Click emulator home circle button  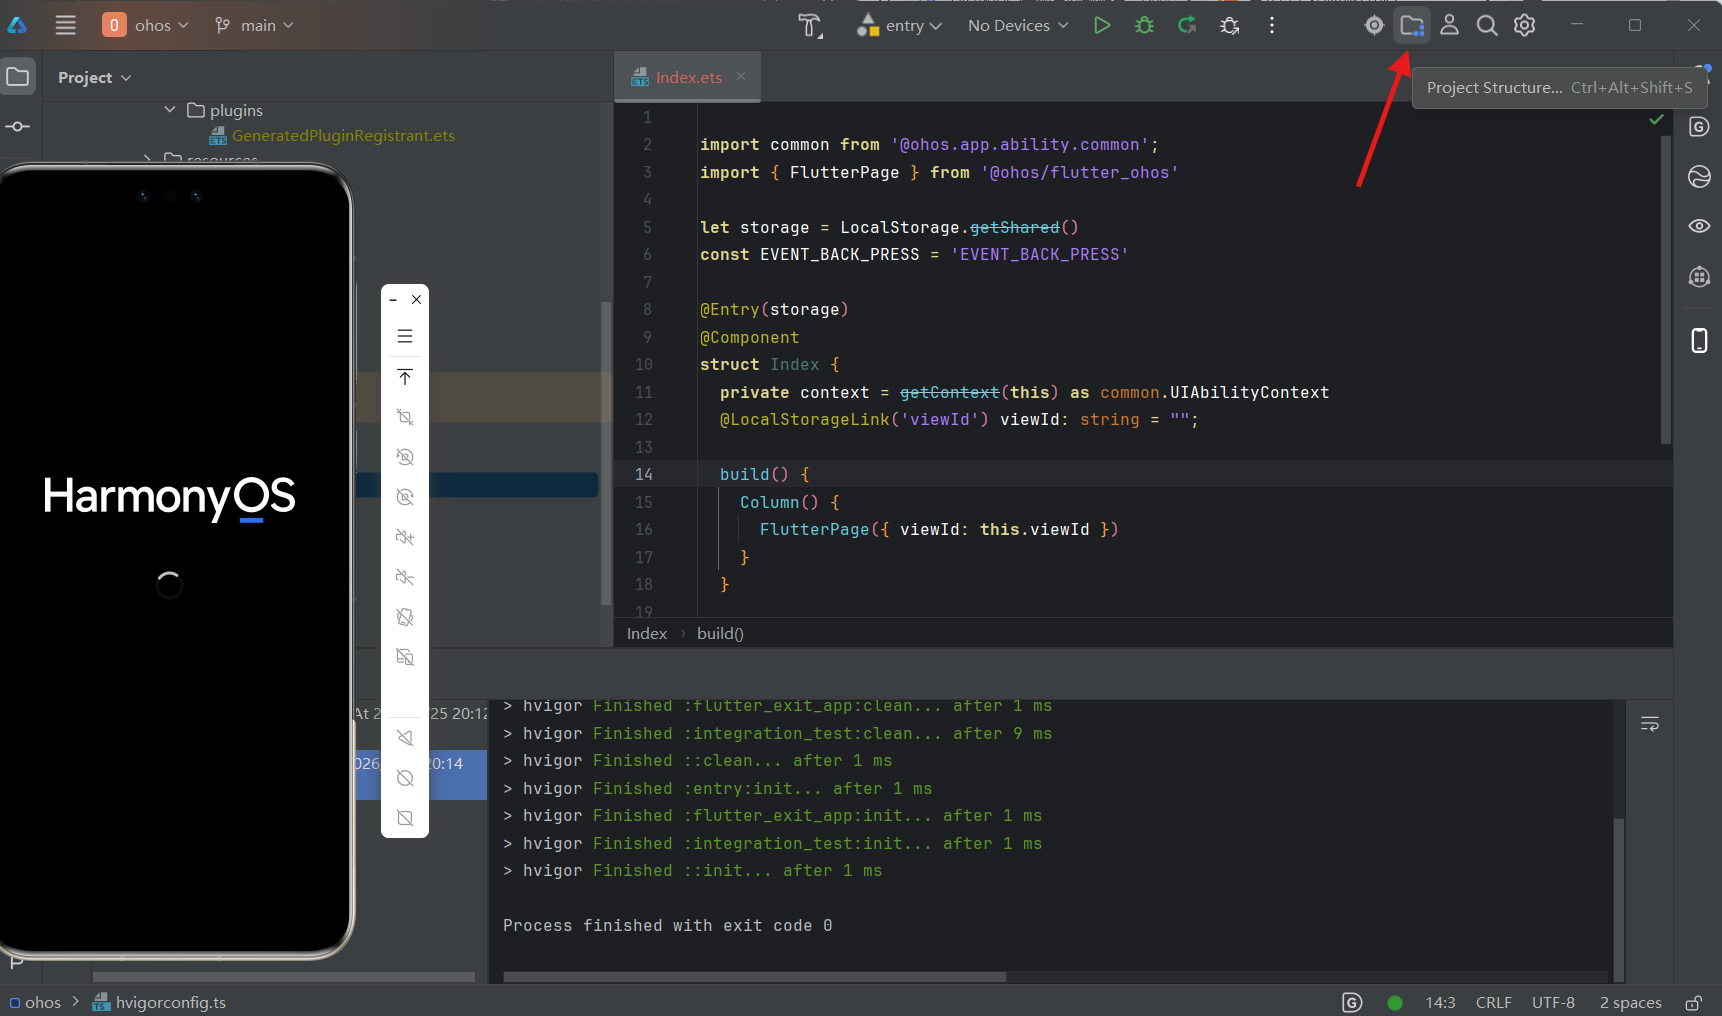(x=405, y=778)
